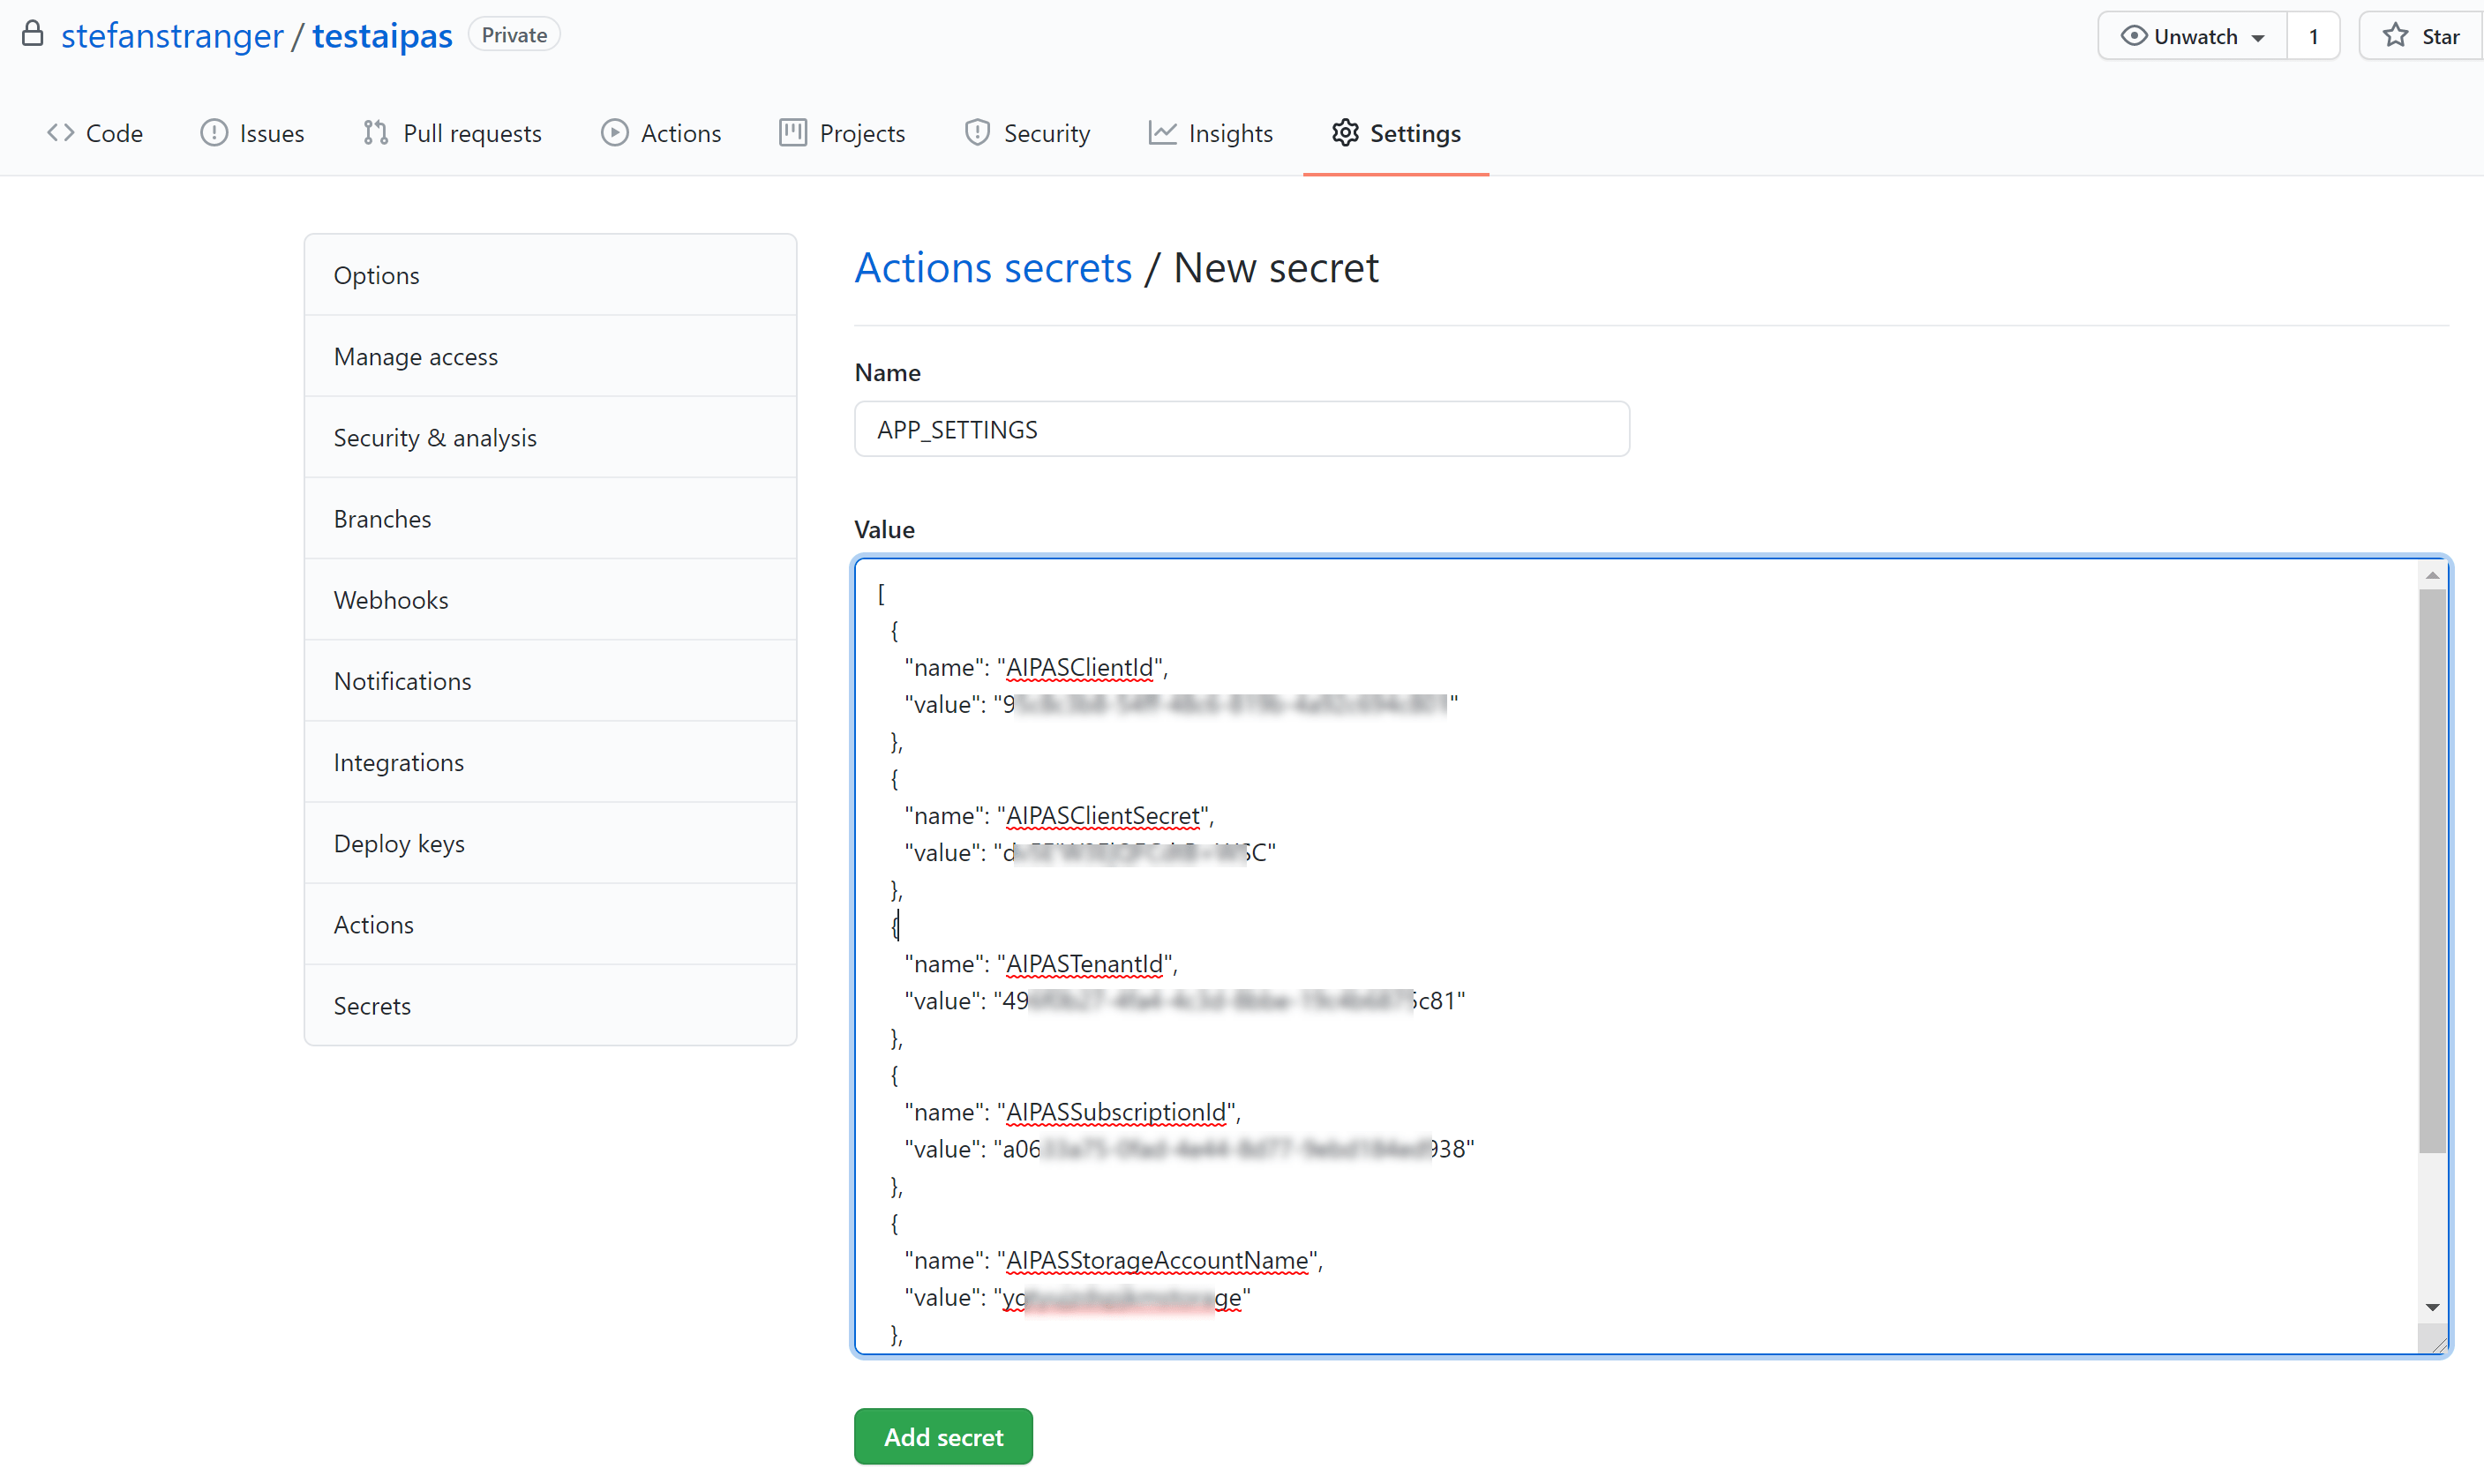The width and height of the screenshot is (2484, 1484).
Task: Click the Insights graph icon
Action: click(x=1161, y=133)
